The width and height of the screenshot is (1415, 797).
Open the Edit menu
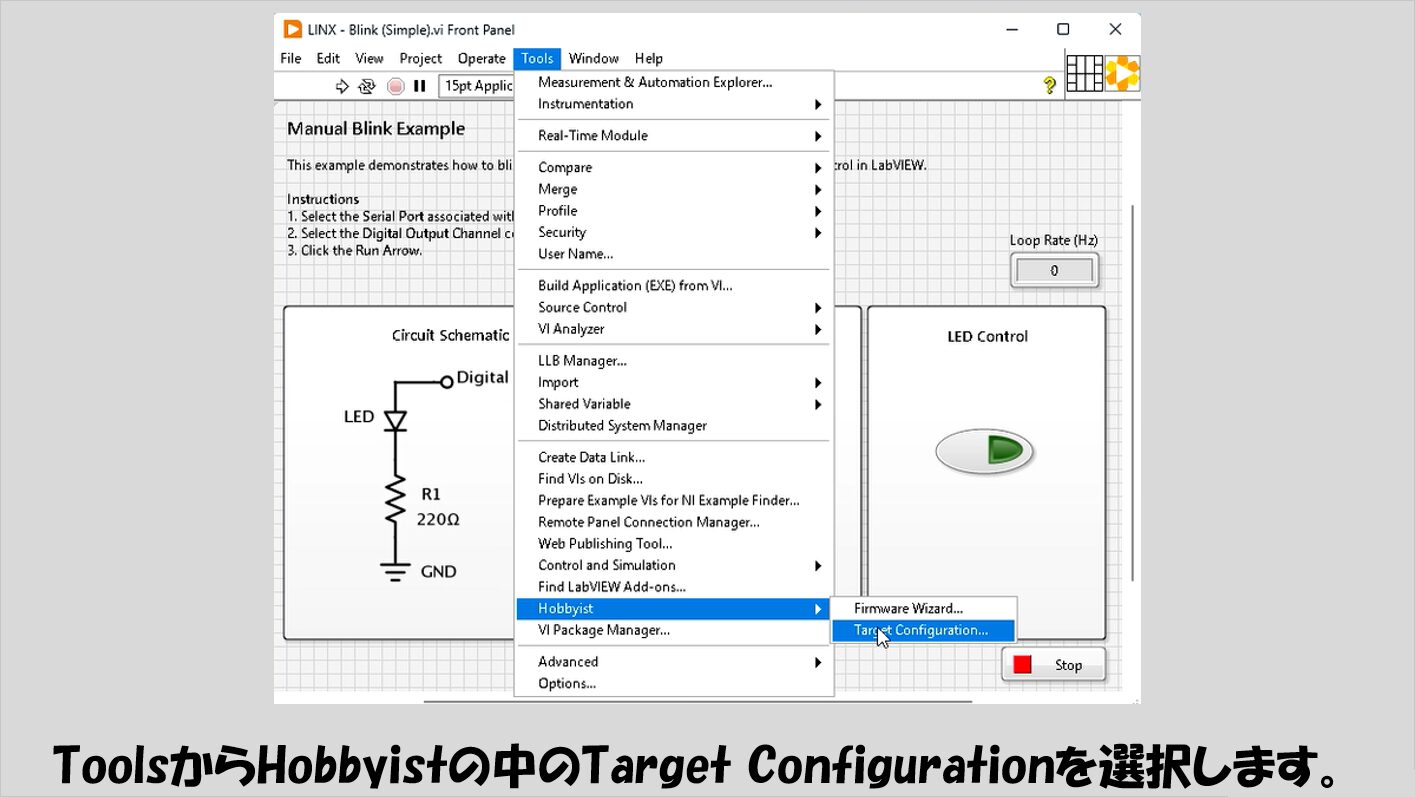click(x=328, y=59)
